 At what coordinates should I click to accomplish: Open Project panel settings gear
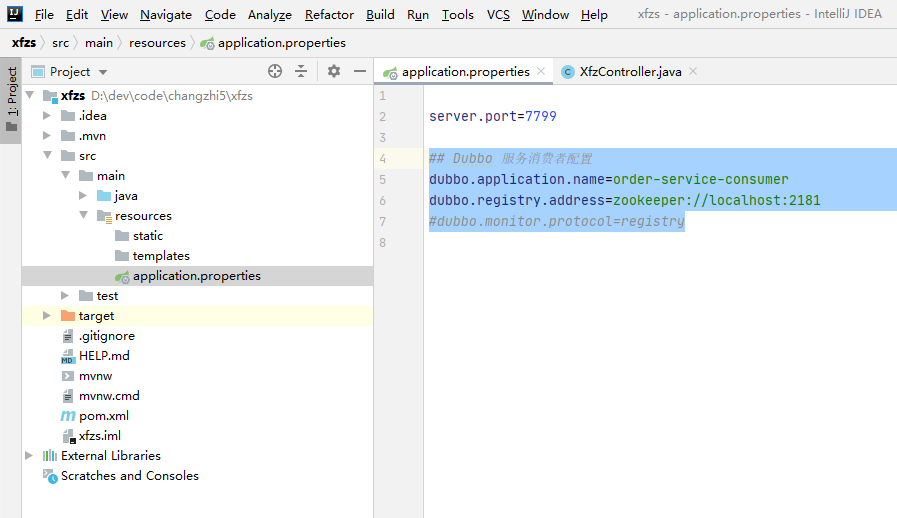[x=334, y=71]
